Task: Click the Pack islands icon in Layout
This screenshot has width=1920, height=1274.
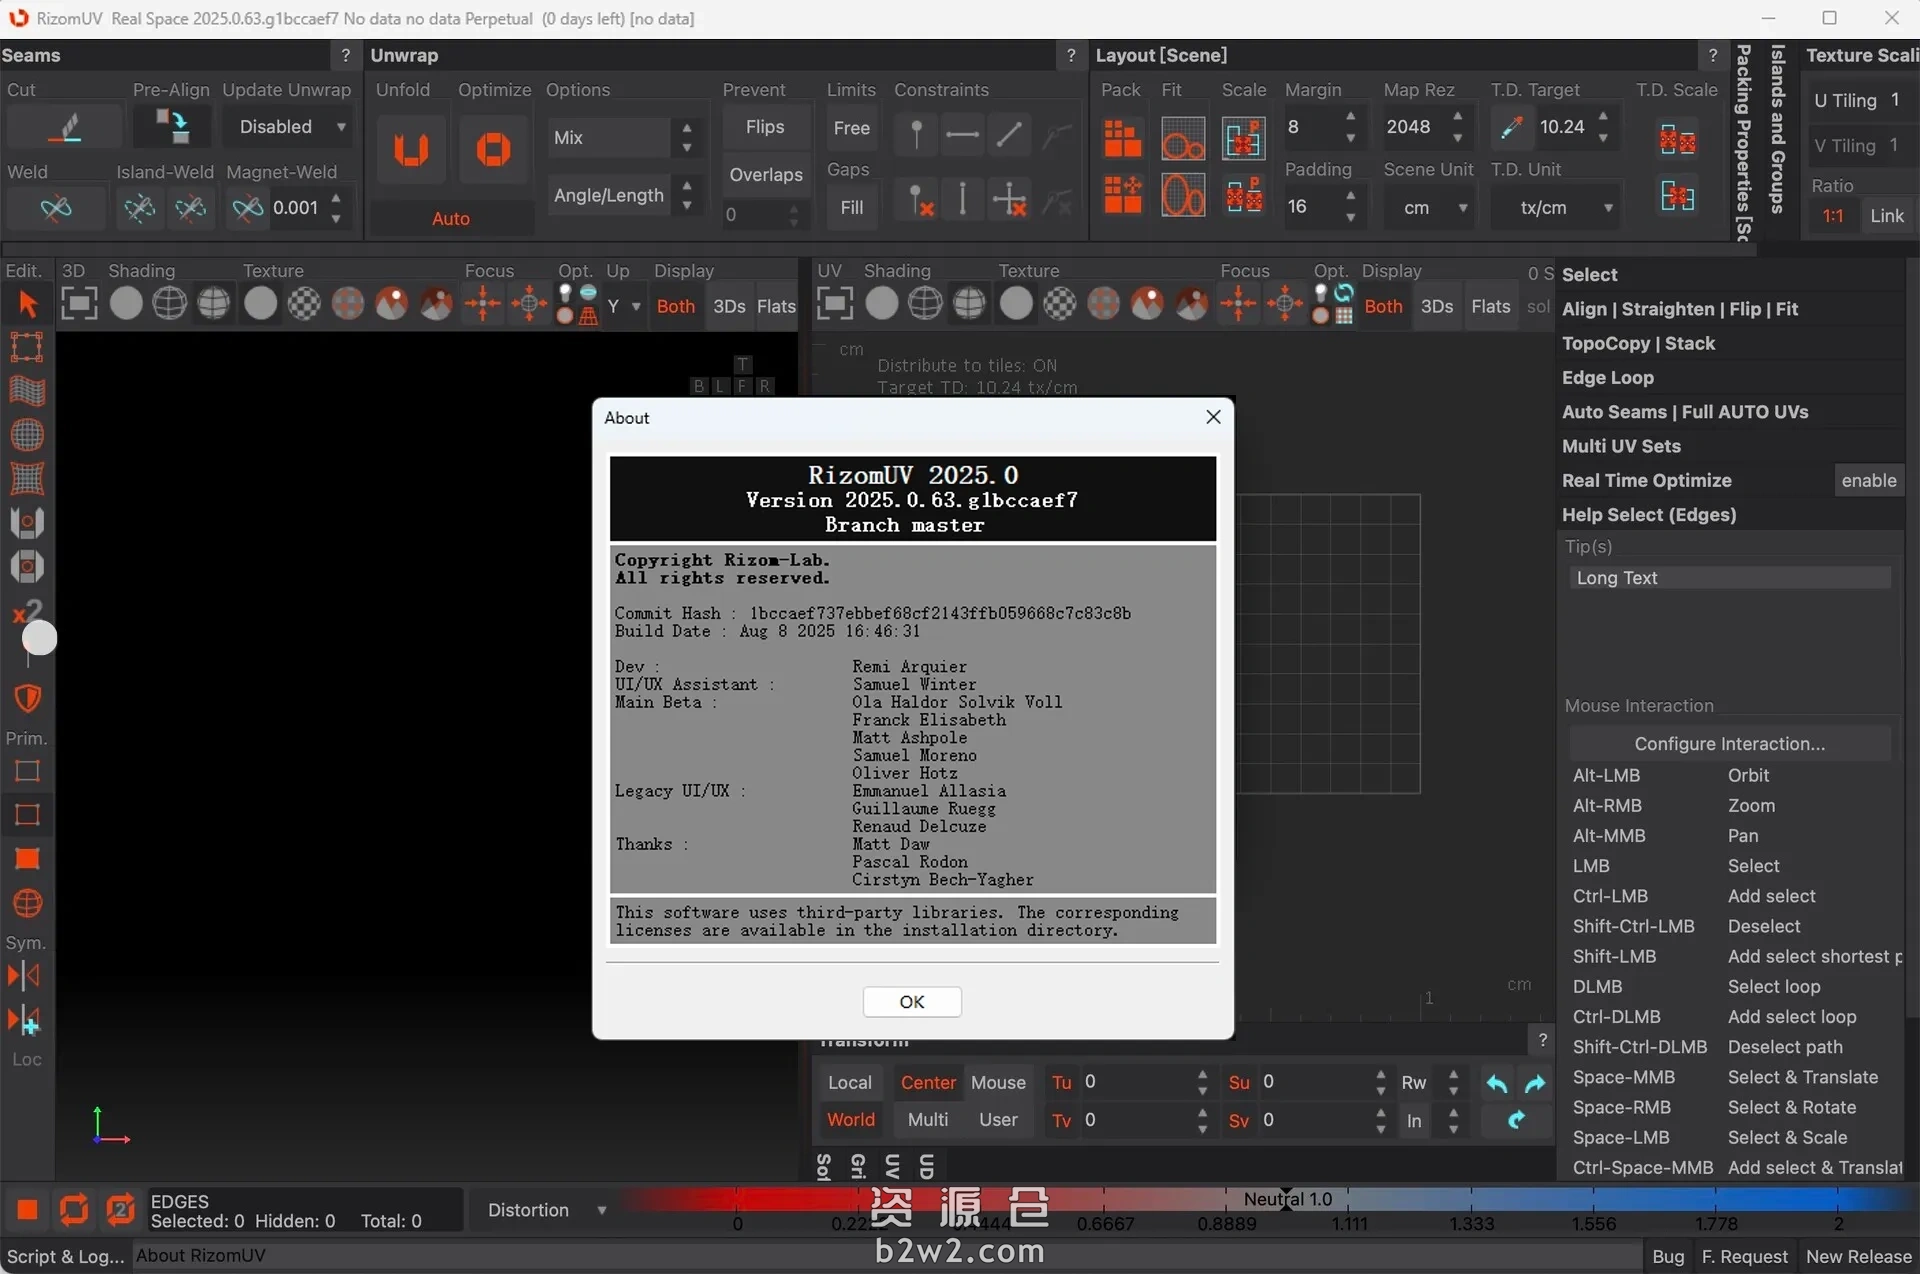Action: coord(1122,138)
